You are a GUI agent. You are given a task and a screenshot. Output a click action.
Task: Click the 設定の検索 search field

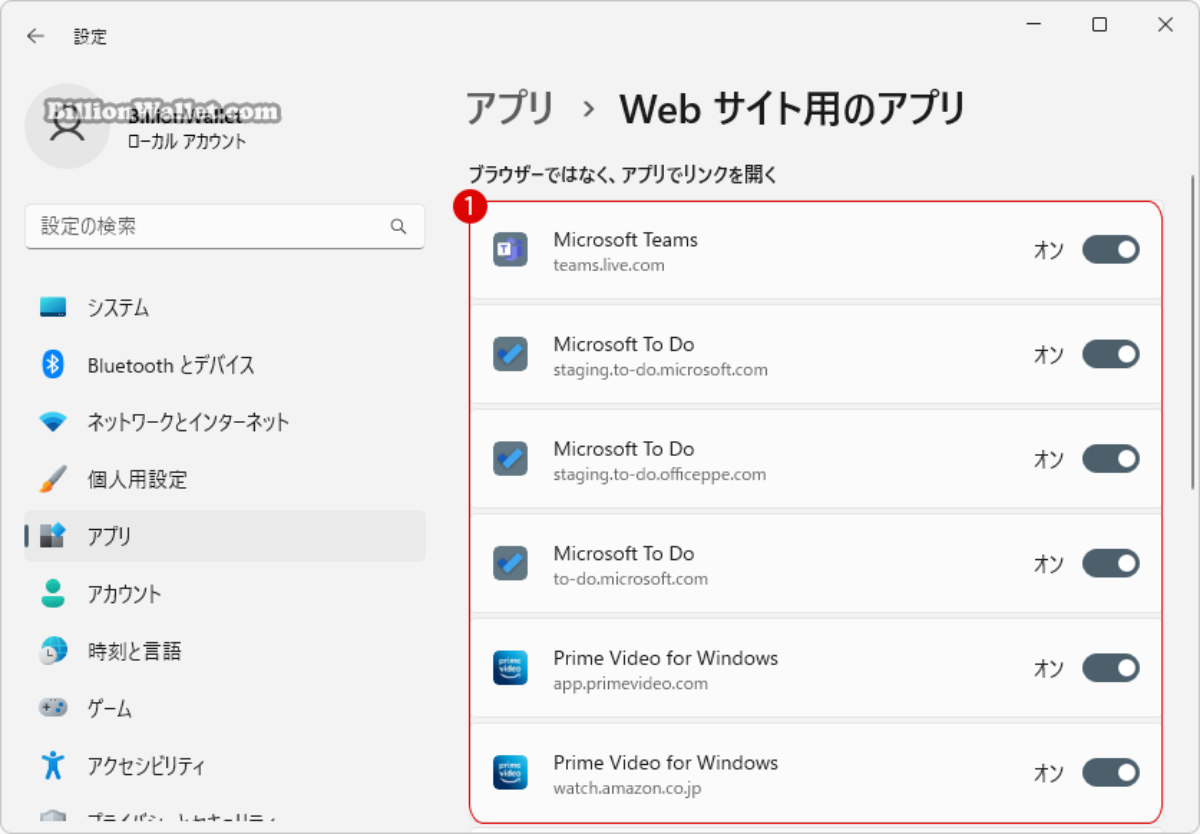[x=225, y=227]
